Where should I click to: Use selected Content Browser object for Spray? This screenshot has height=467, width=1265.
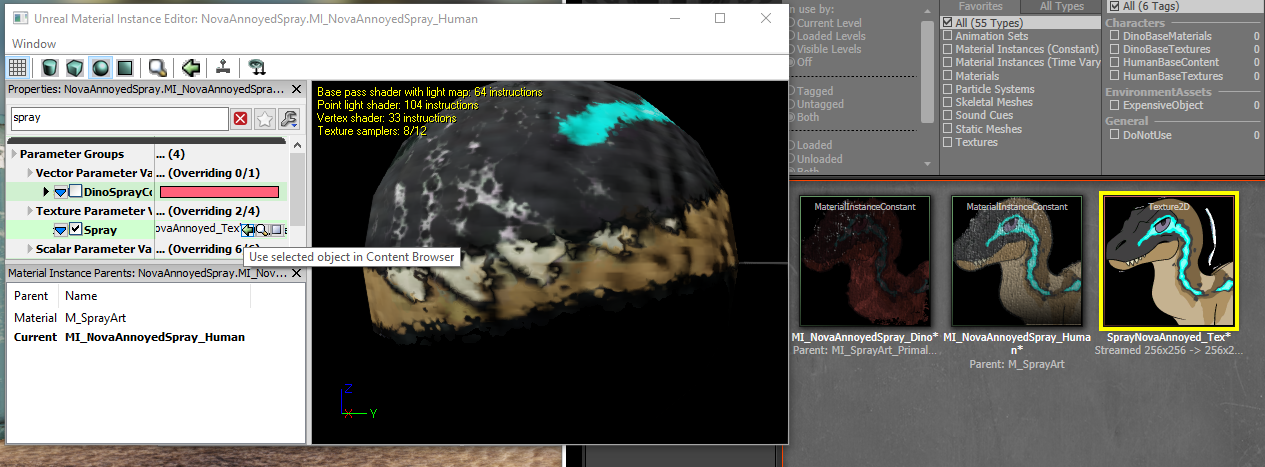point(248,230)
